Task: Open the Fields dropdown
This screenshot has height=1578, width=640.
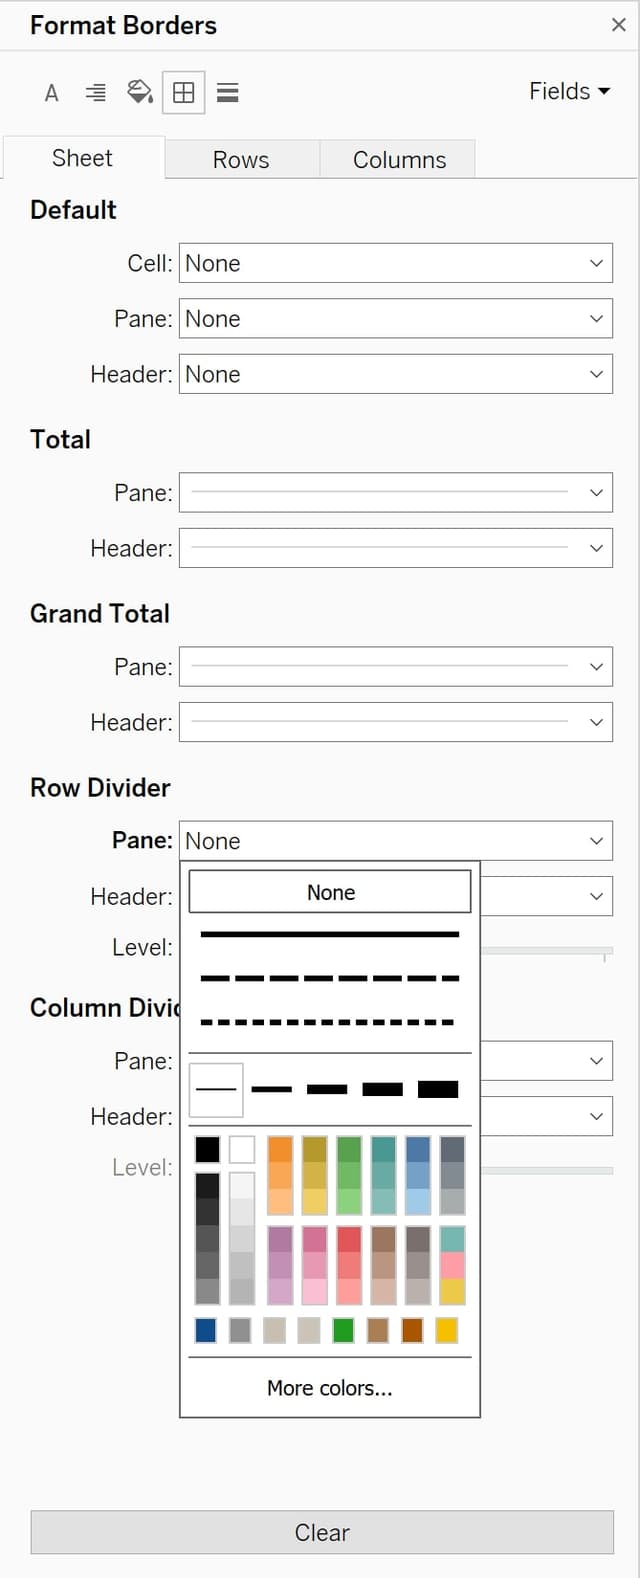Action: (568, 91)
